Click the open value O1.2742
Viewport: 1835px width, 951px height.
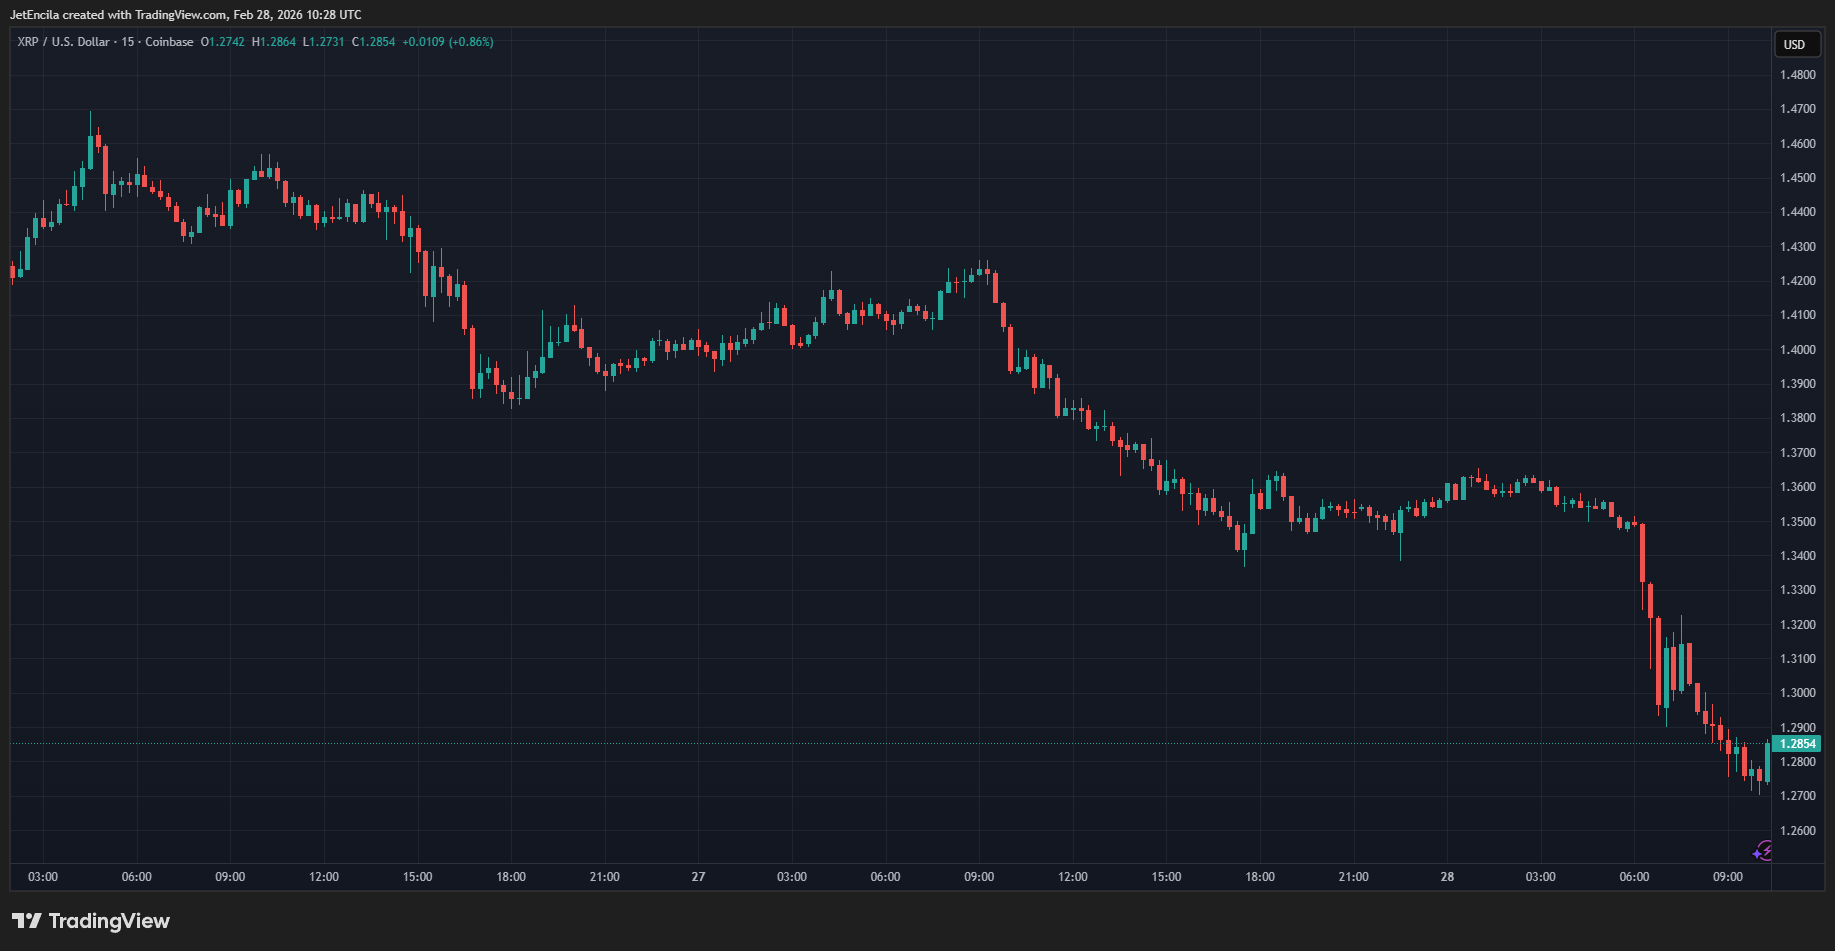point(222,42)
